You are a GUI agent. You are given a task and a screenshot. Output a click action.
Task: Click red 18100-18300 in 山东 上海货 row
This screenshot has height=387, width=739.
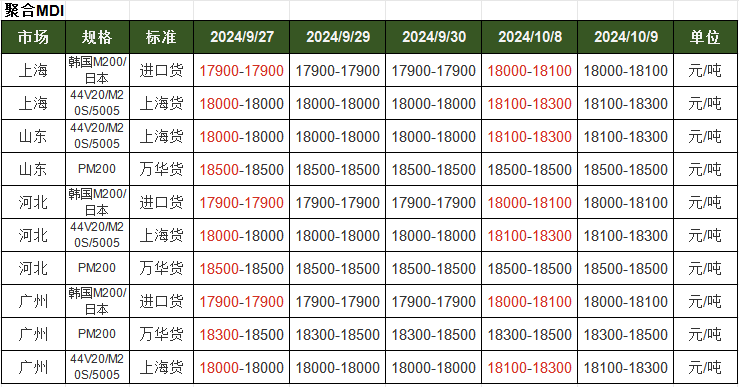point(530,137)
